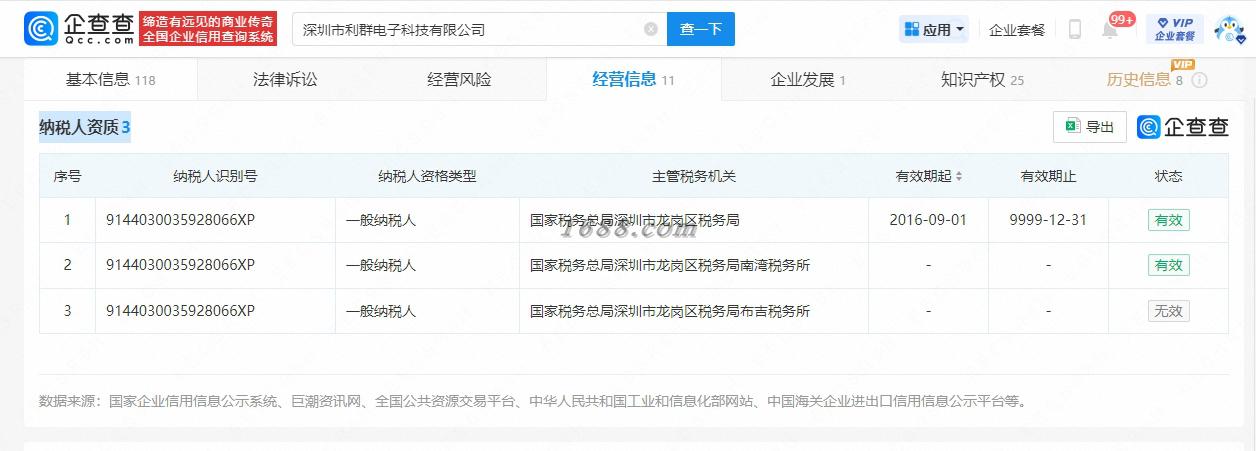Click the 序号 column header
The image size is (1256, 451).
67,176
